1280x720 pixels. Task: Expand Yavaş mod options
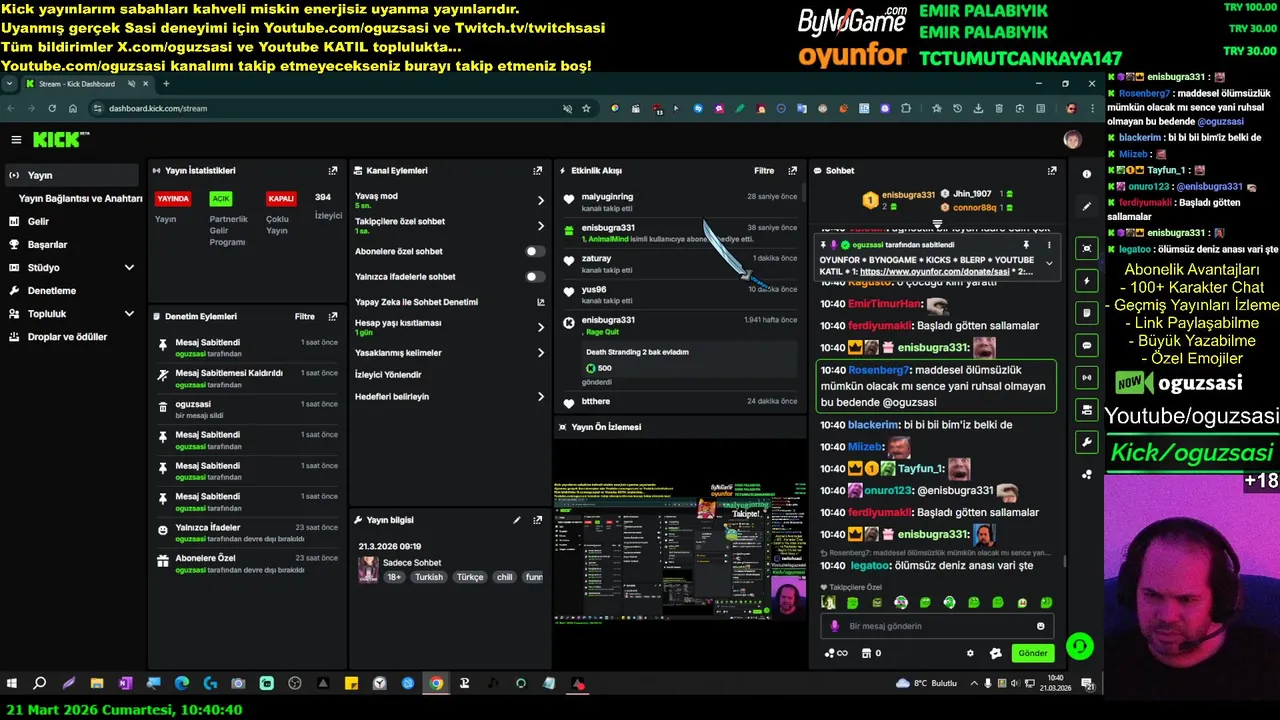point(541,200)
